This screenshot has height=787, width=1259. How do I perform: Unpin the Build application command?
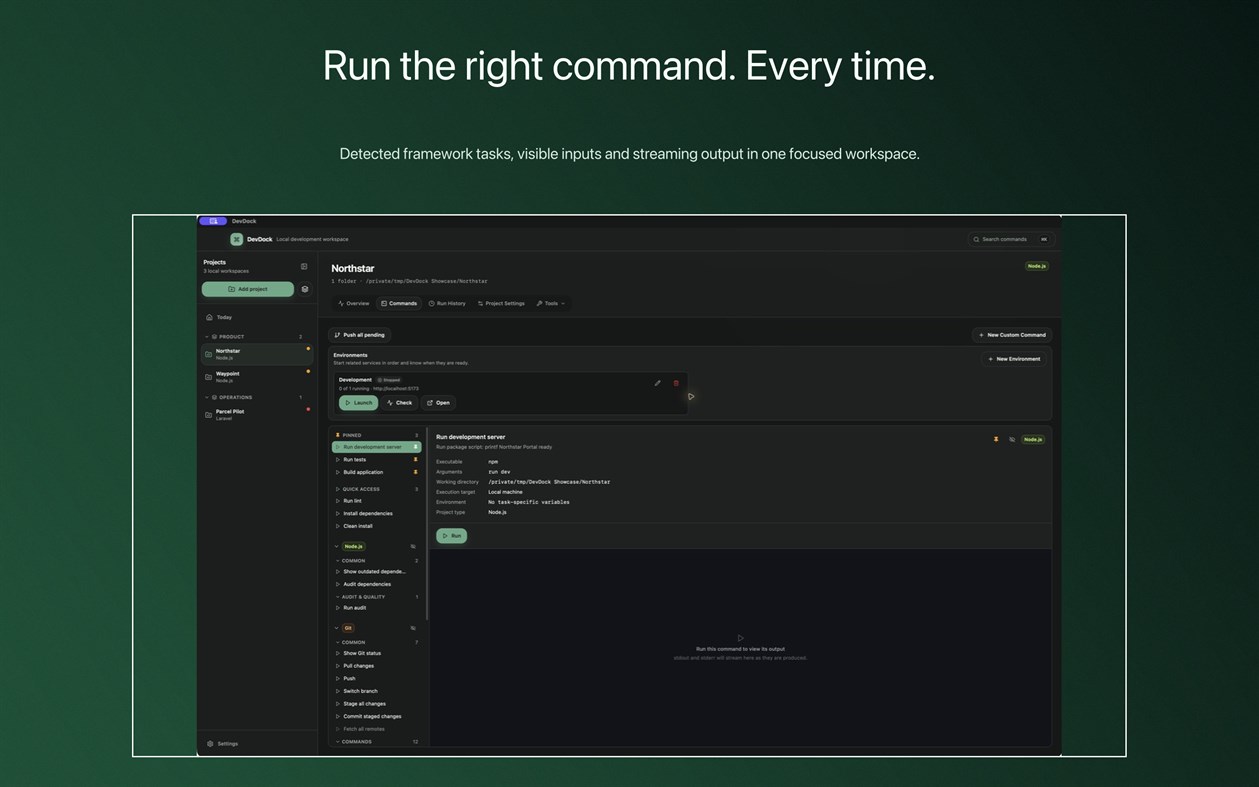click(416, 472)
